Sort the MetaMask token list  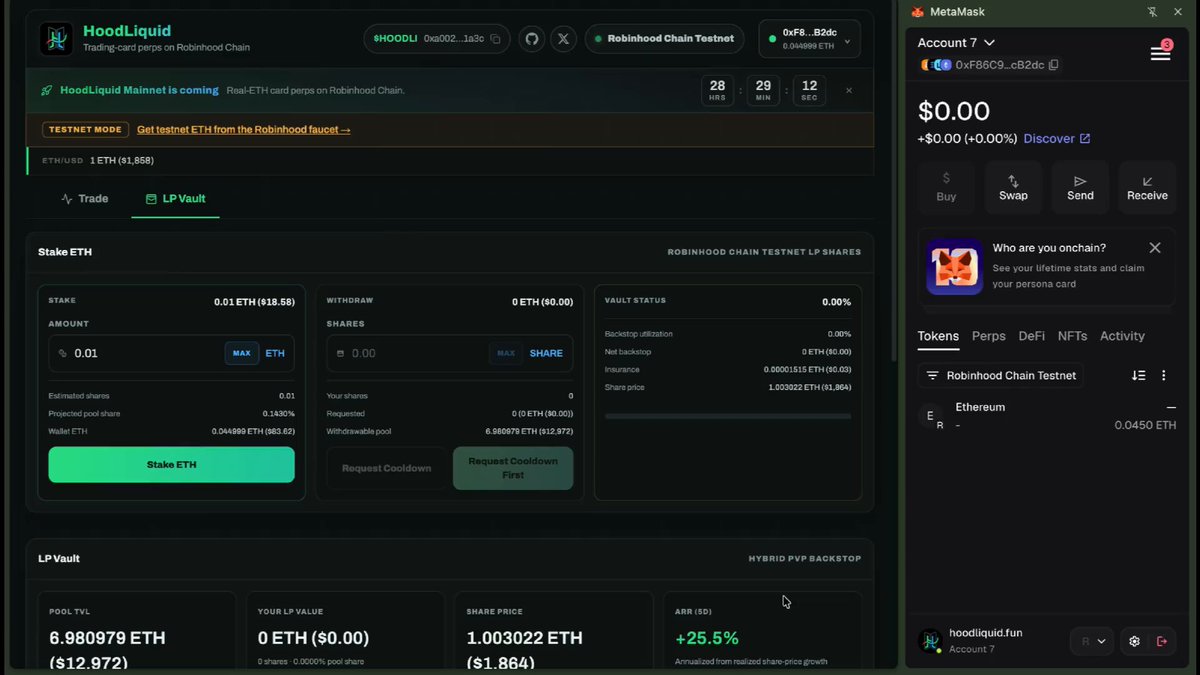1138,375
